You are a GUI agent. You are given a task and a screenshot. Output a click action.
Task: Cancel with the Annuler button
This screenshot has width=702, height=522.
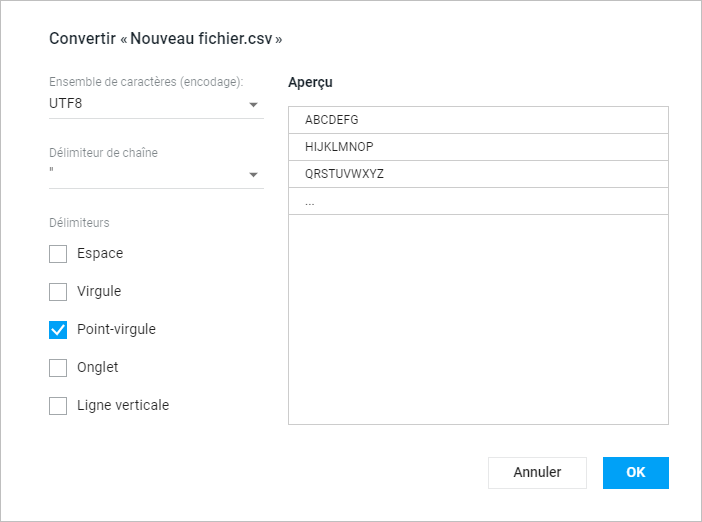coord(537,473)
